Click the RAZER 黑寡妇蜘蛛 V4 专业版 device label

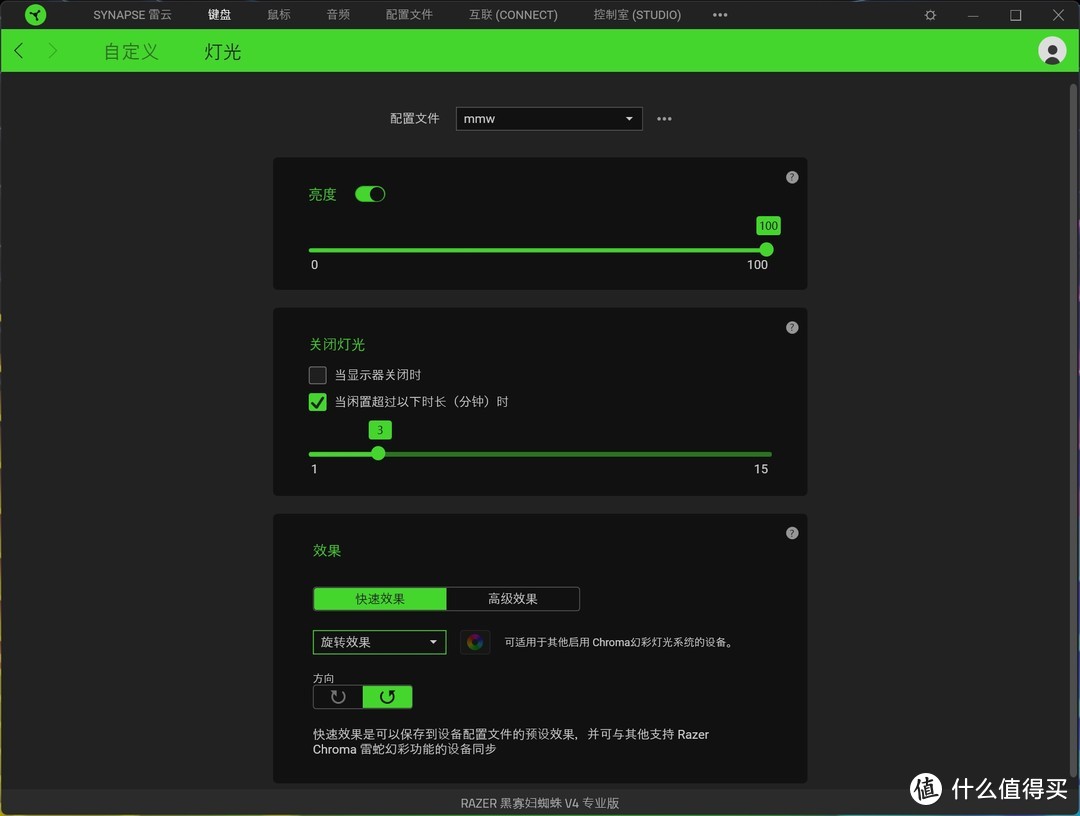point(539,803)
